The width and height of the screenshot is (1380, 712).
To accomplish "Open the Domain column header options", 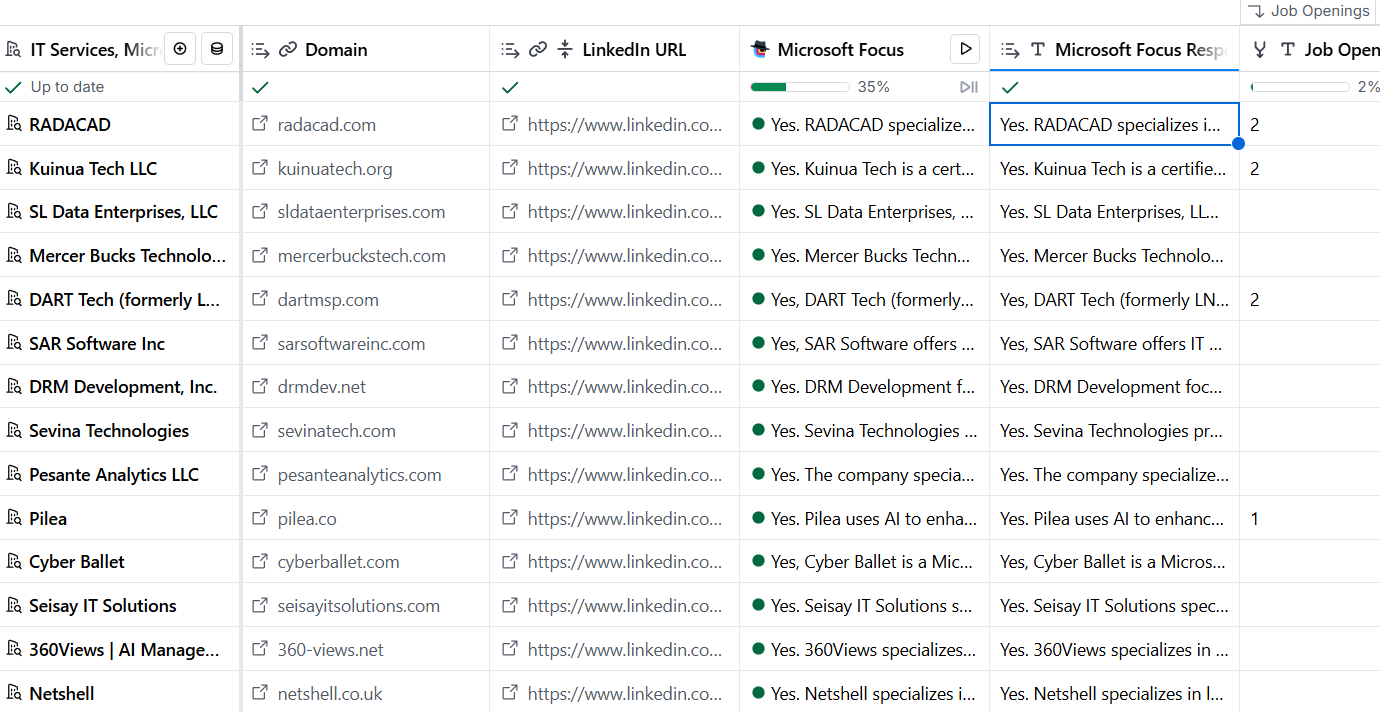I will 366,49.
